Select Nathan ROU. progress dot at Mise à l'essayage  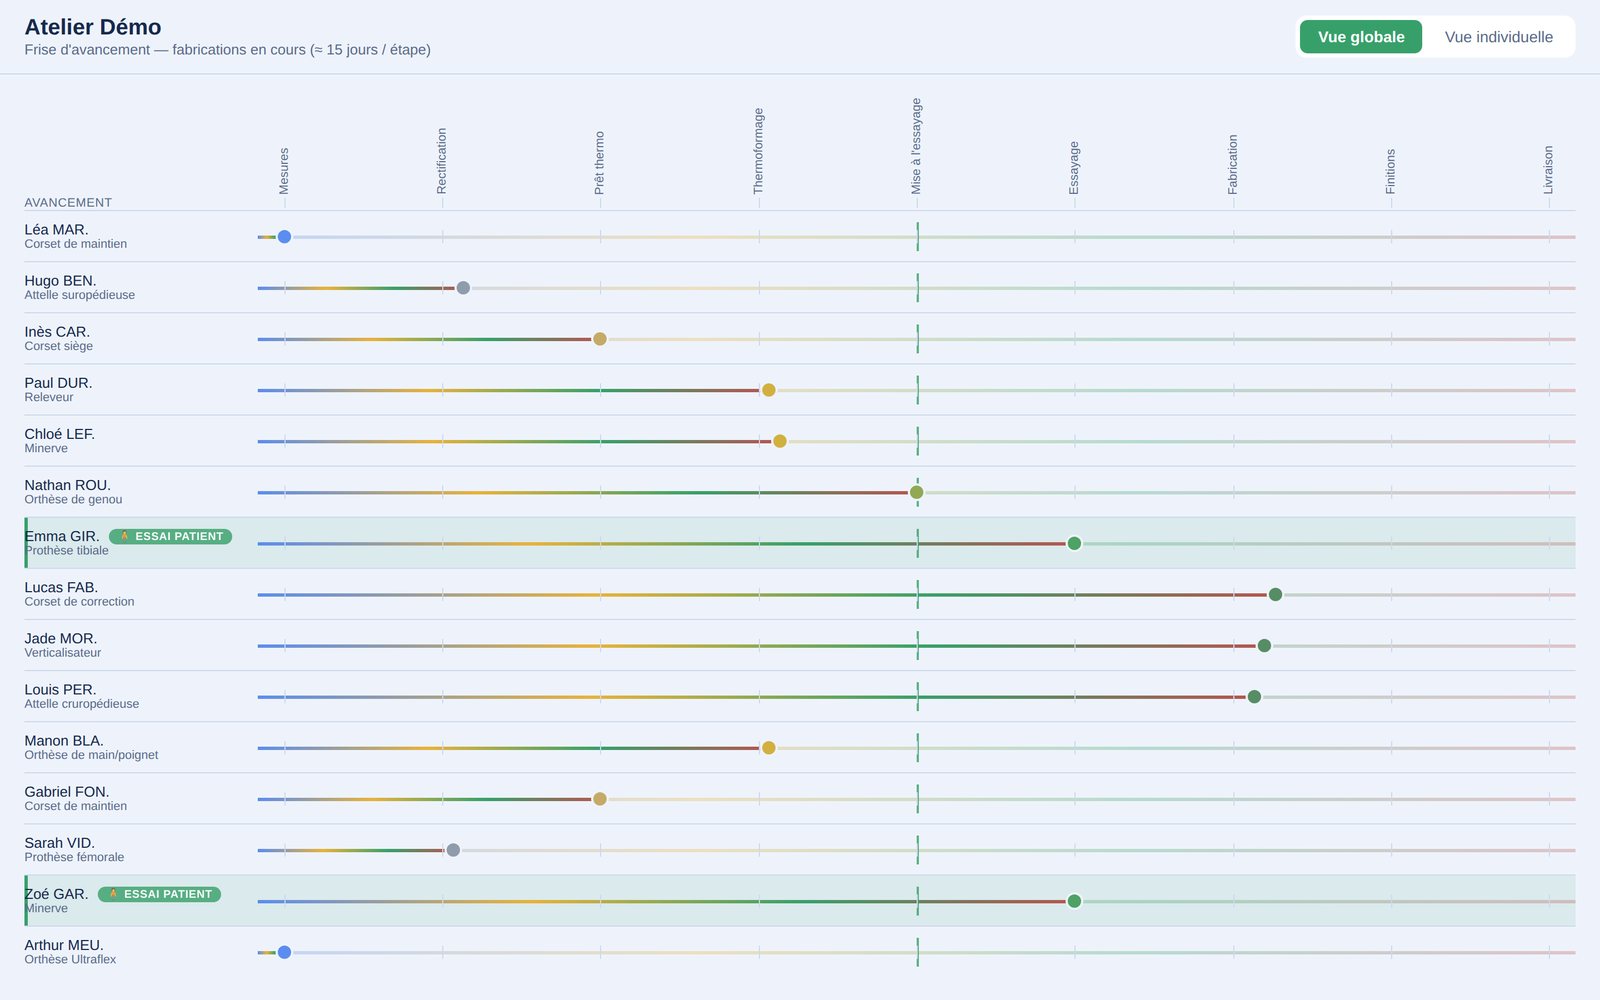(916, 492)
